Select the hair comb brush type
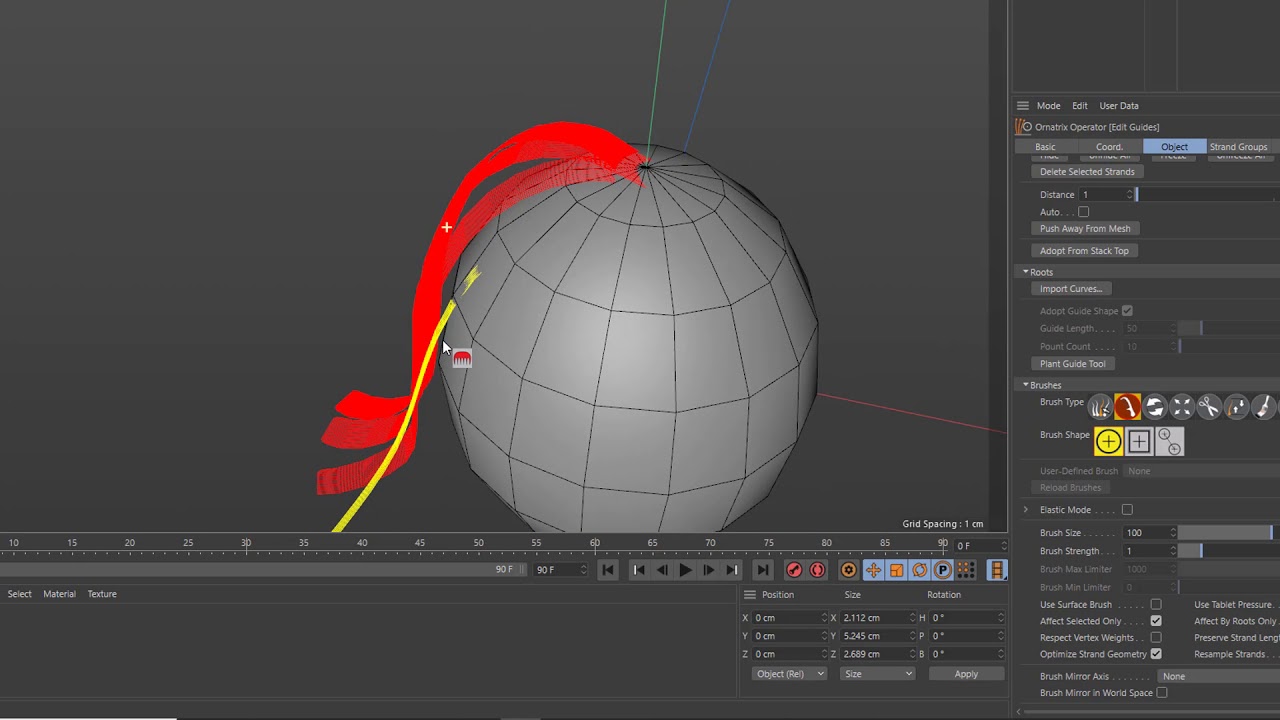Image resolution: width=1280 pixels, height=720 pixels. (x=1100, y=407)
